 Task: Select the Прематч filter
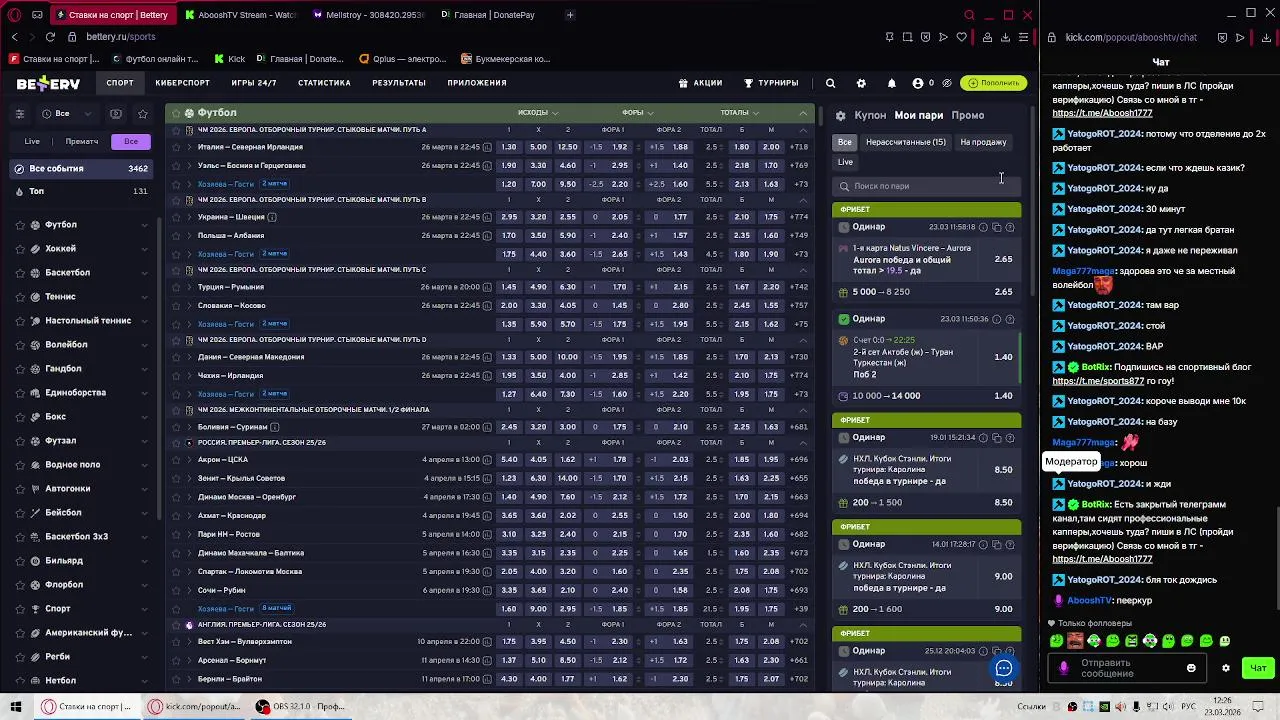pos(82,141)
